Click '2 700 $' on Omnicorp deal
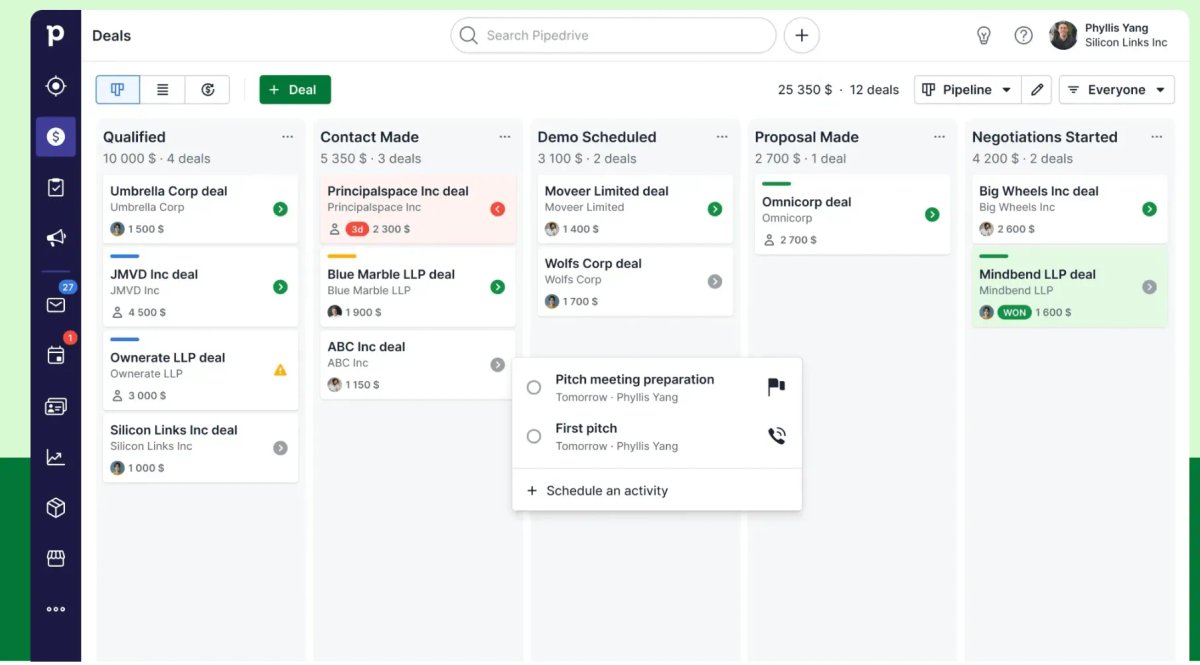Image resolution: width=1200 pixels, height=665 pixels. click(798, 240)
